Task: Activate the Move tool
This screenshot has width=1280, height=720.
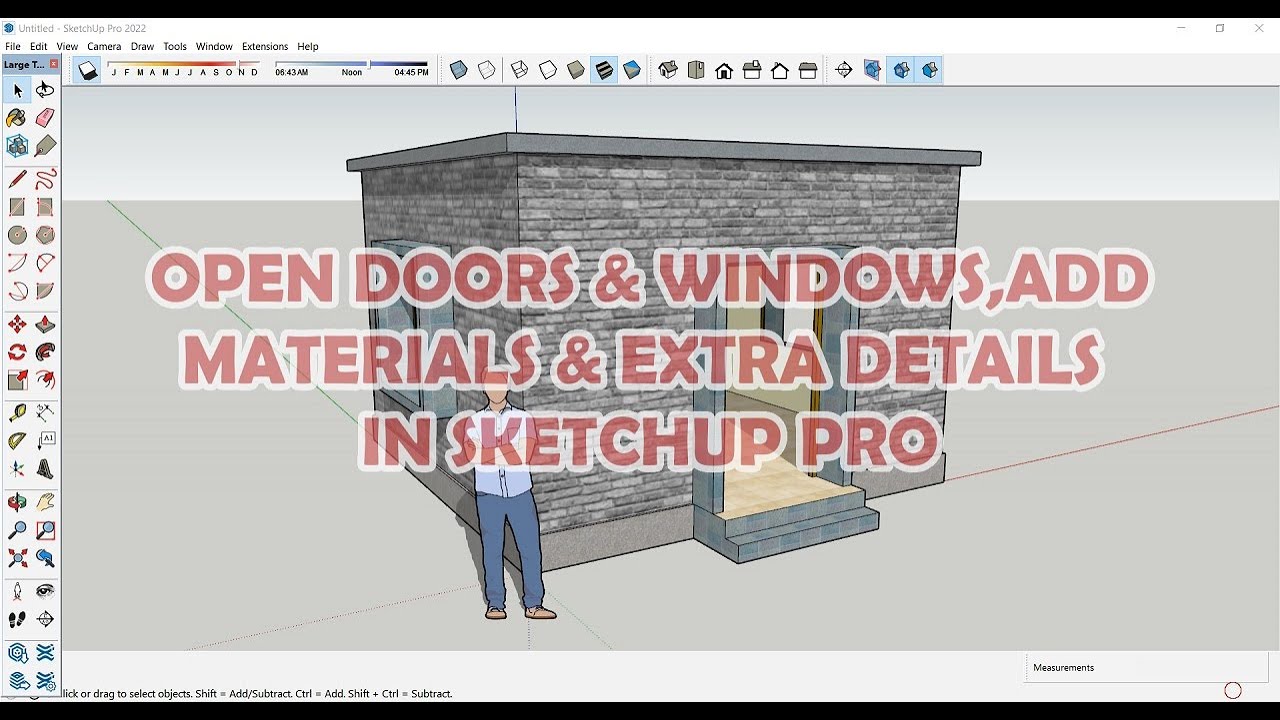Action: click(x=17, y=325)
